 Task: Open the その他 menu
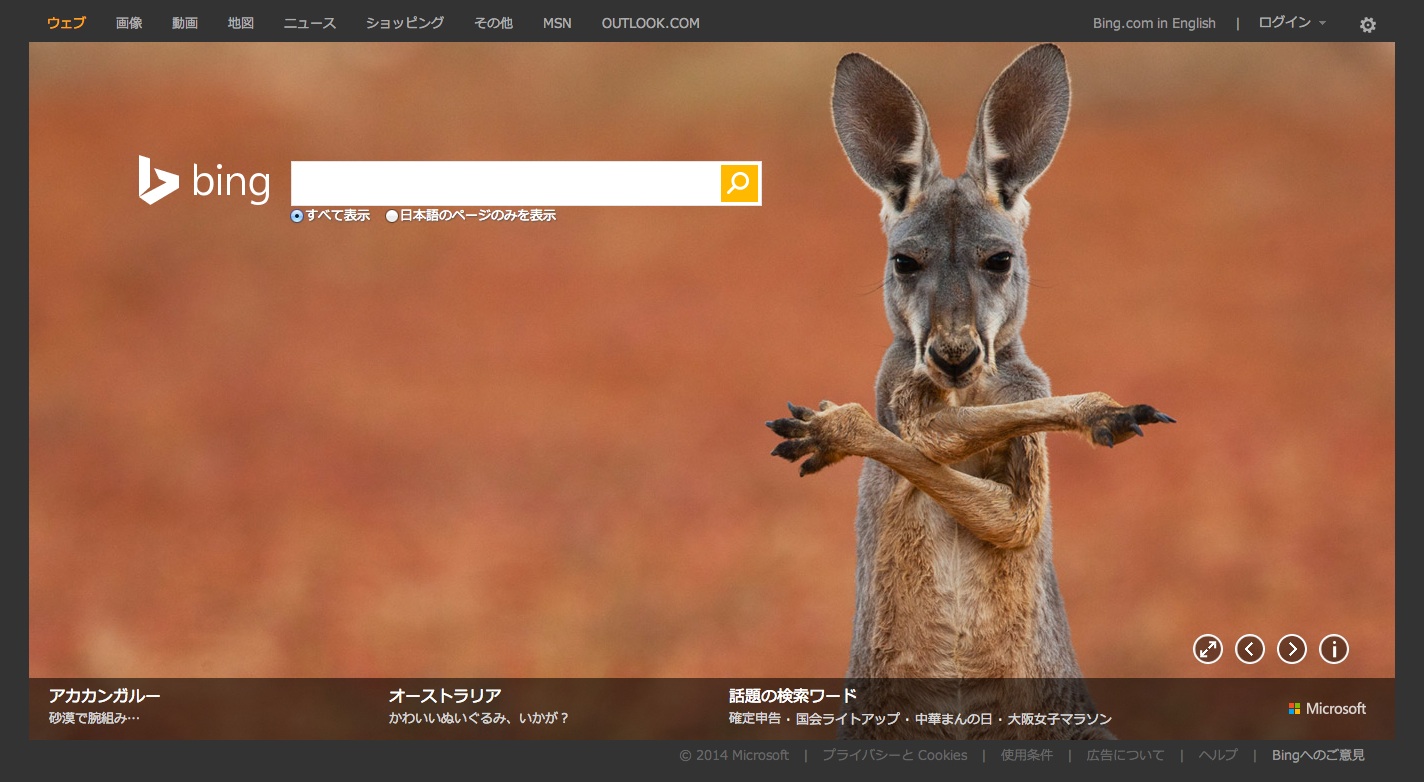[493, 23]
